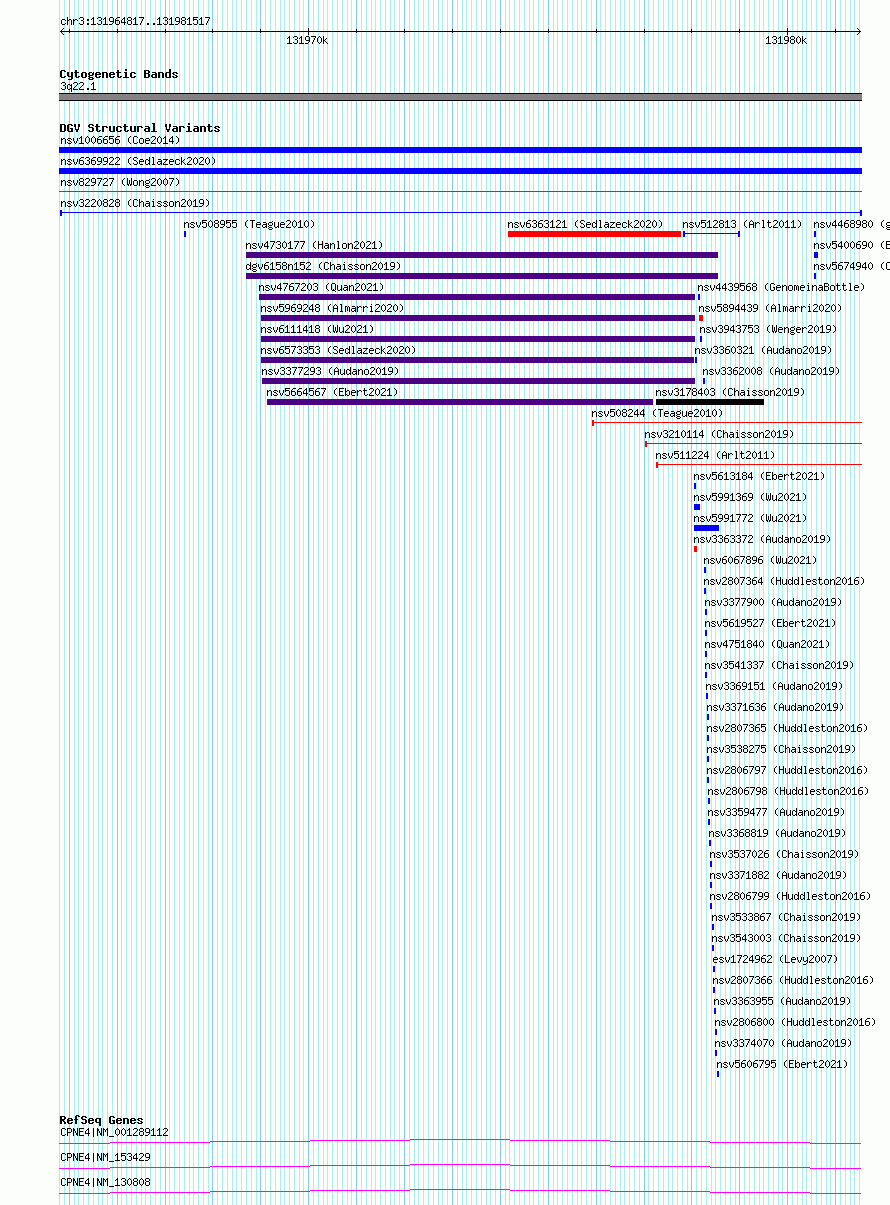Open variant nsv3369151 (Audano2019)
Viewport: 890px width, 1205px height.
click(x=774, y=686)
